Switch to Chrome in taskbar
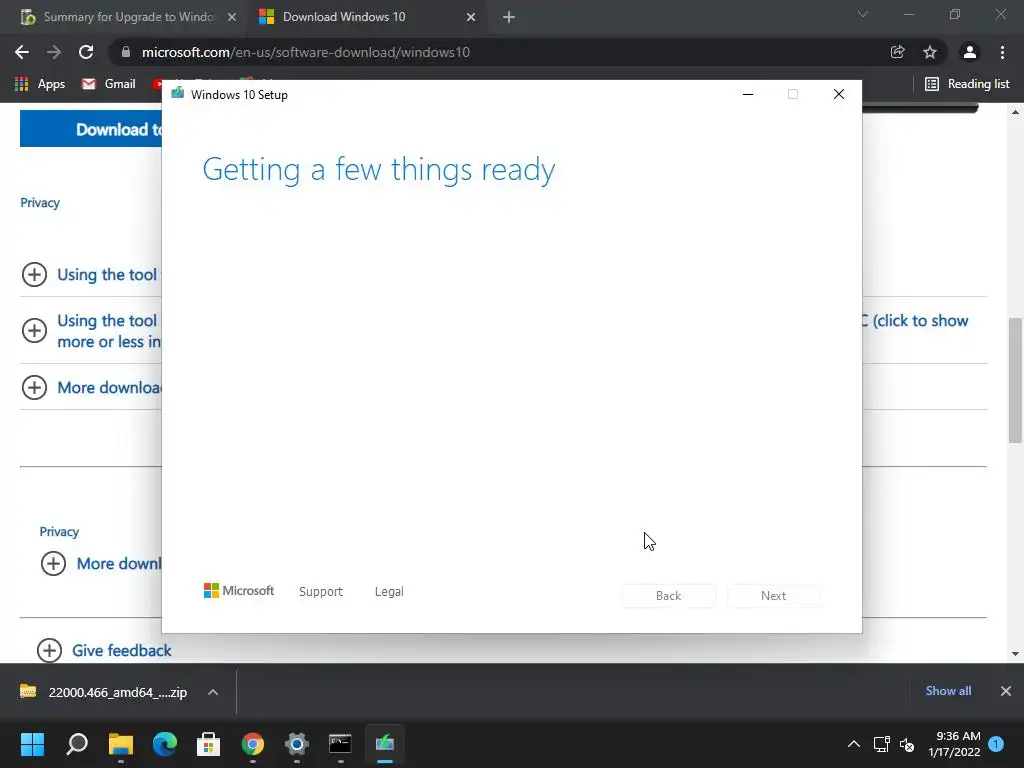Viewport: 1024px width, 768px height. [253, 744]
